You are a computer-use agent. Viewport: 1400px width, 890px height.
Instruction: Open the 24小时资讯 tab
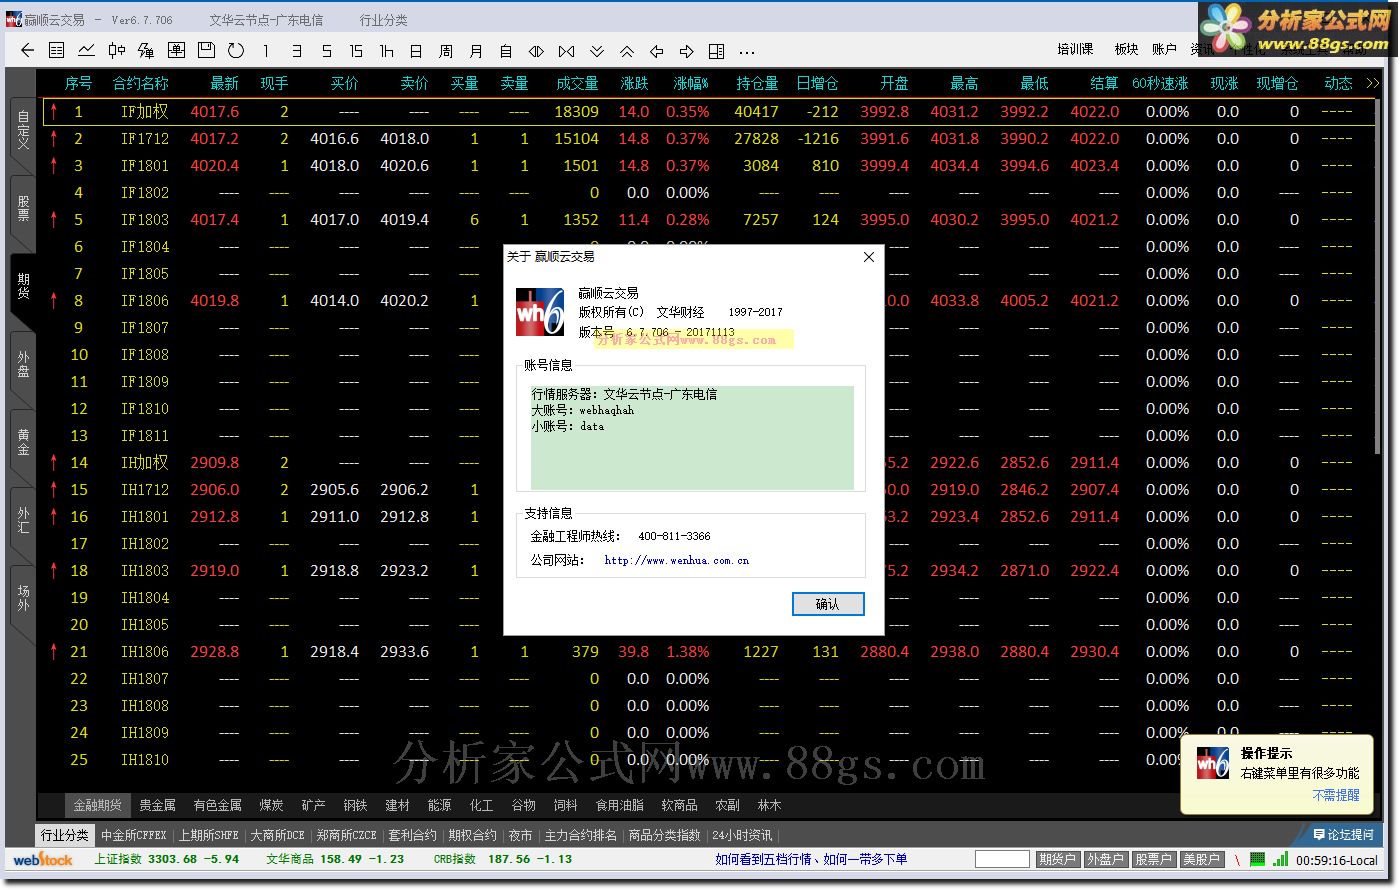pos(741,835)
